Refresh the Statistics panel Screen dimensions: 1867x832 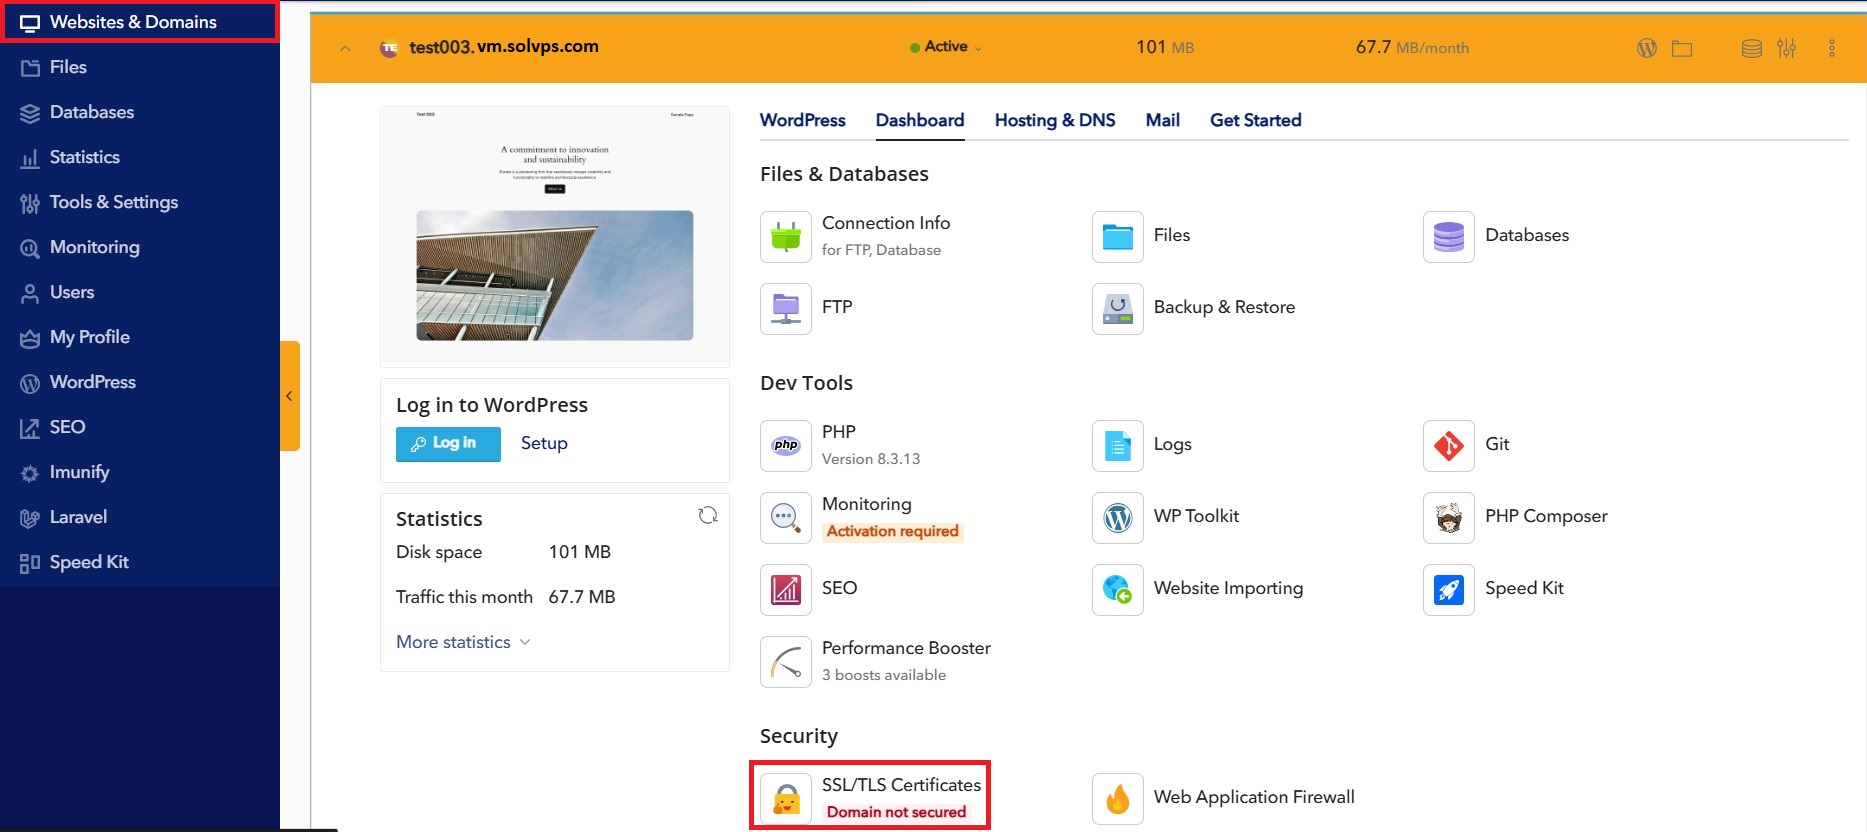coord(708,515)
